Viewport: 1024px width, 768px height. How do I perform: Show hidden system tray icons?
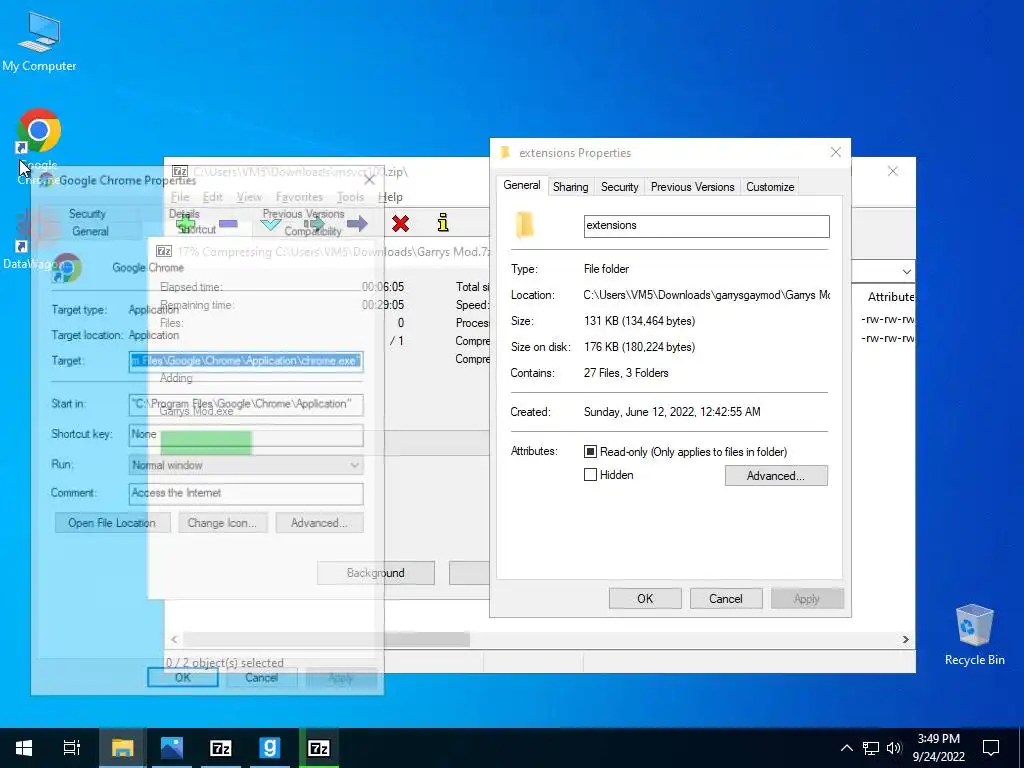coord(846,748)
